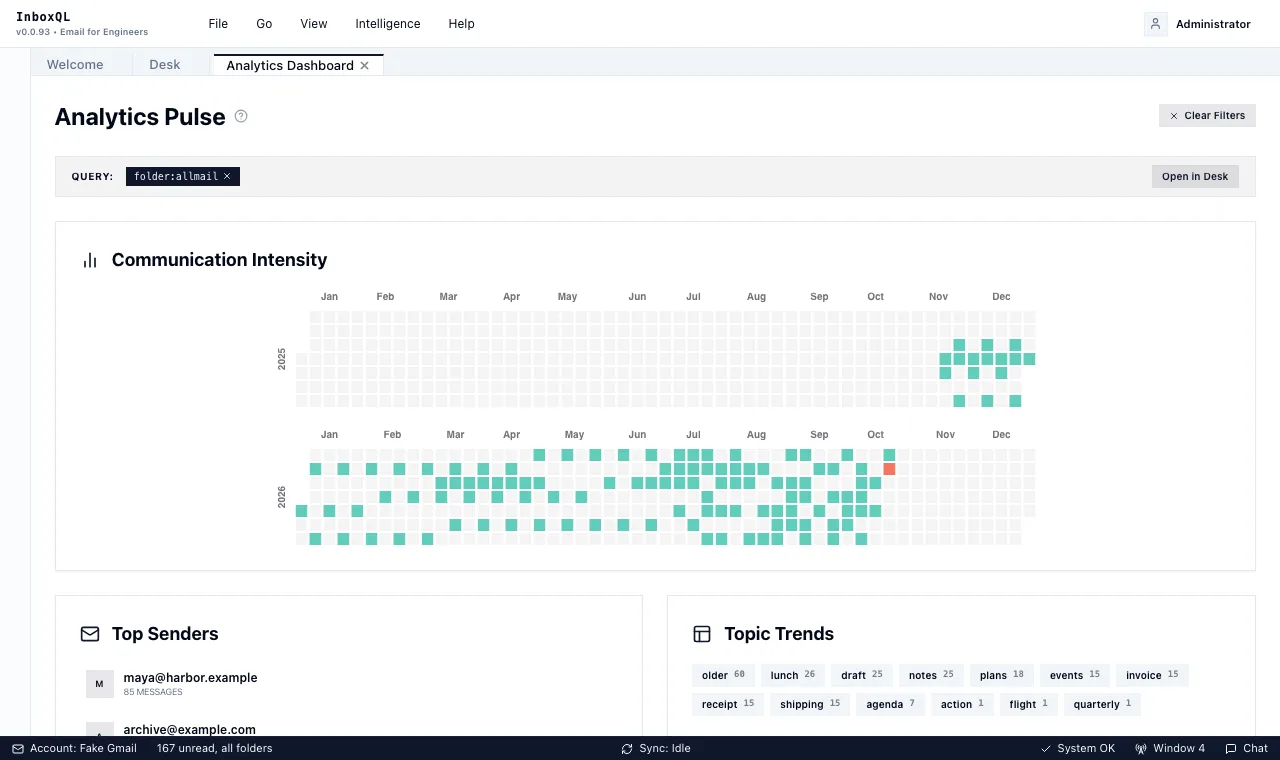Select the 'notes 25' topic tag
The image size is (1280, 760).
pyautogui.click(x=931, y=675)
